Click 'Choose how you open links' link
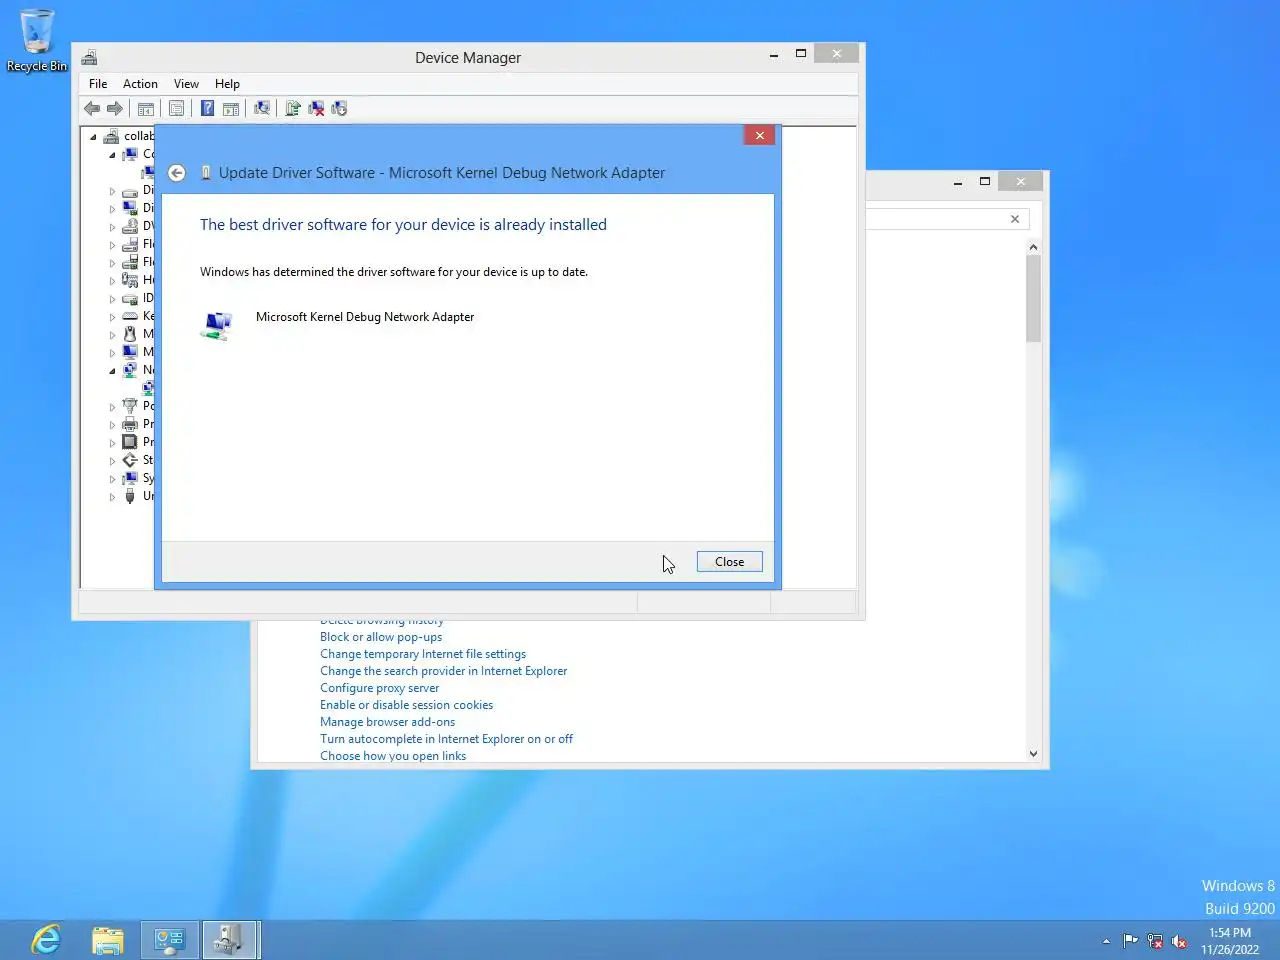 point(393,756)
